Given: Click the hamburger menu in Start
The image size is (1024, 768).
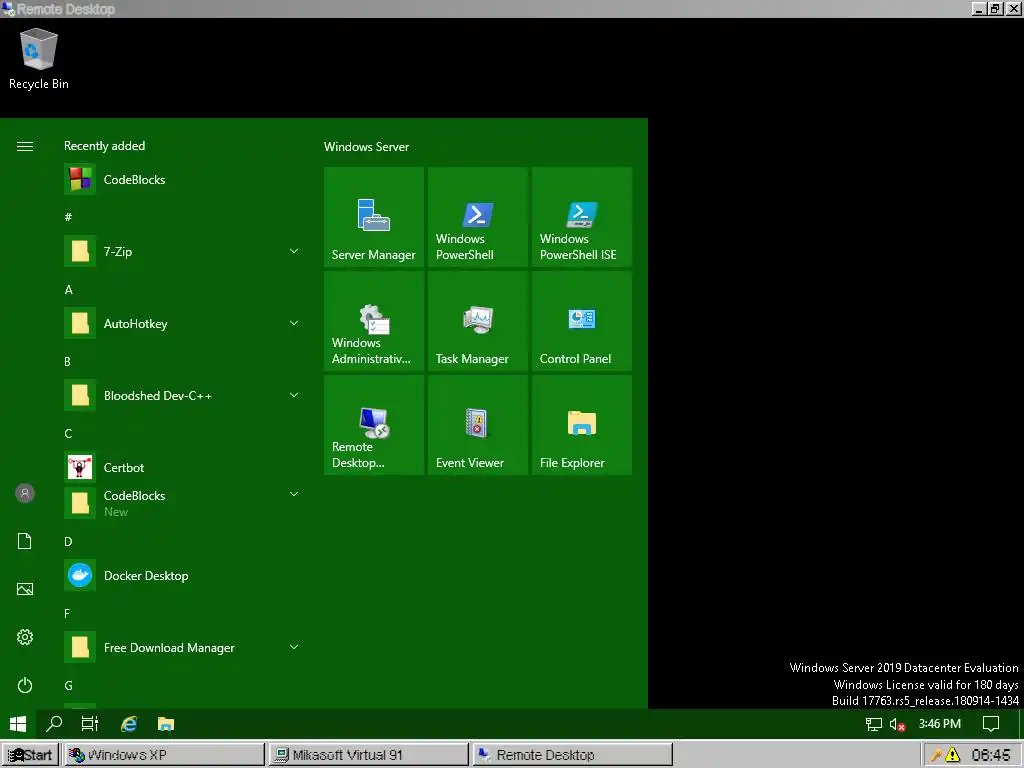Looking at the screenshot, I should [x=25, y=146].
